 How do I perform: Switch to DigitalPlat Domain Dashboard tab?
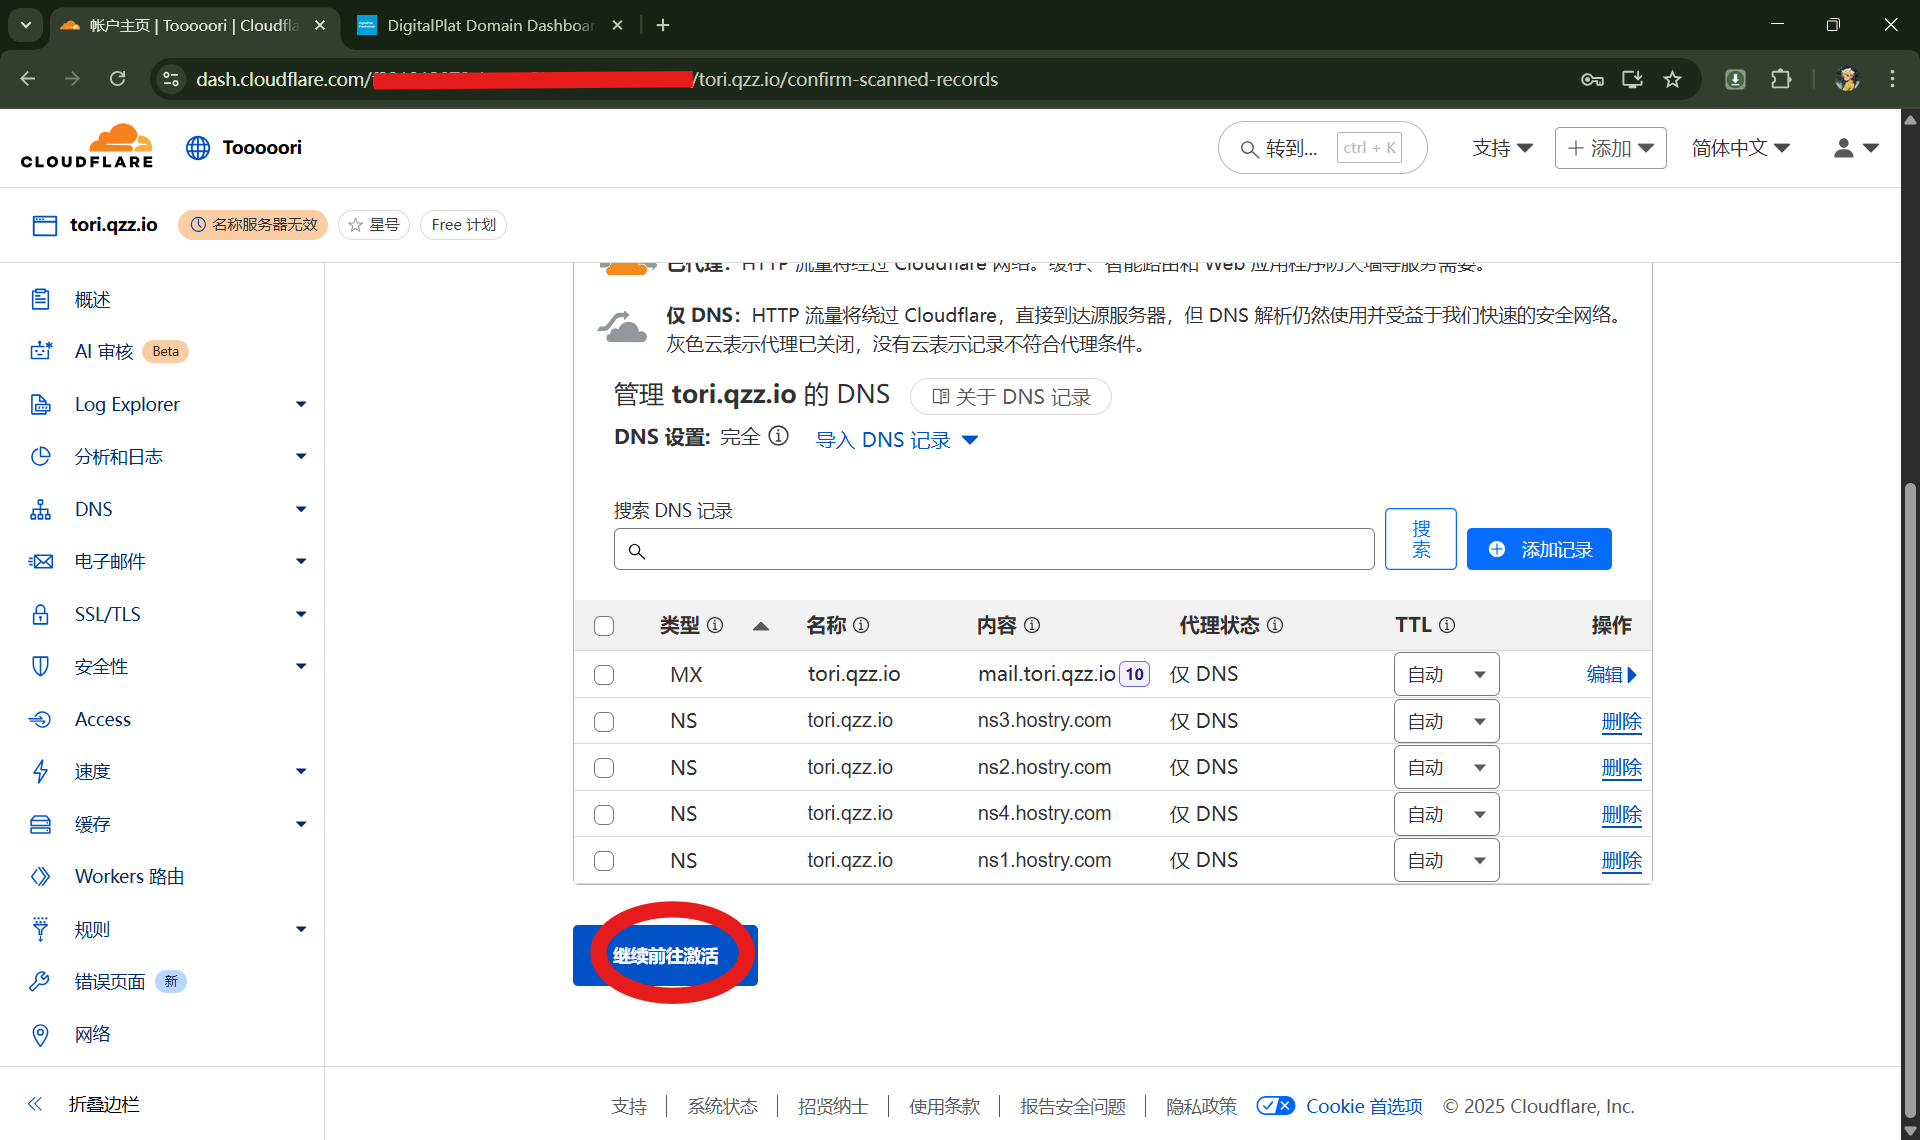point(490,25)
